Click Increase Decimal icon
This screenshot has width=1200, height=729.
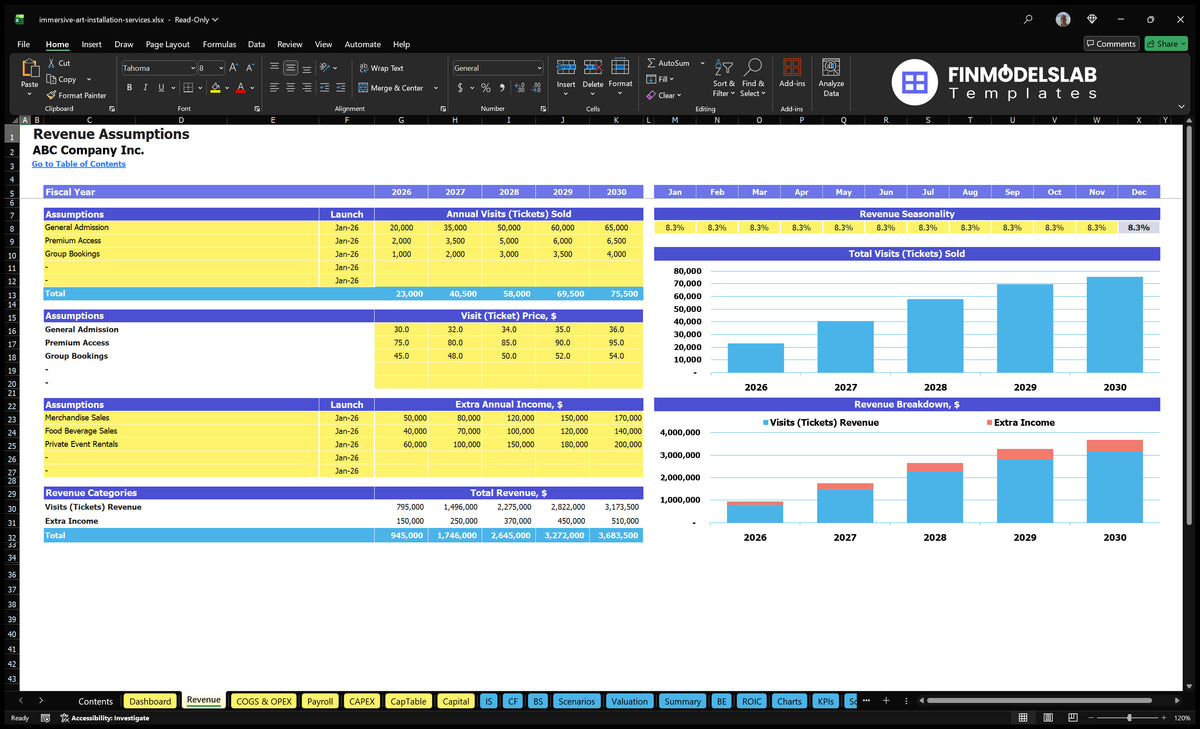click(519, 88)
